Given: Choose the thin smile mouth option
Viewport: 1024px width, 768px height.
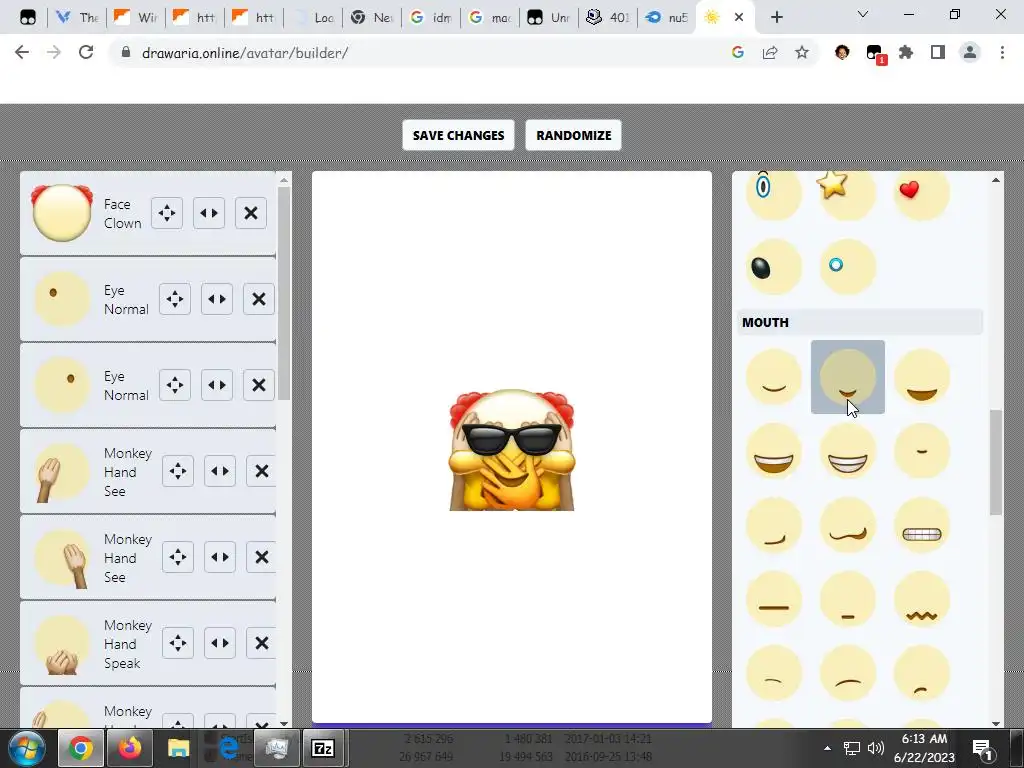Looking at the screenshot, I should click(774, 377).
